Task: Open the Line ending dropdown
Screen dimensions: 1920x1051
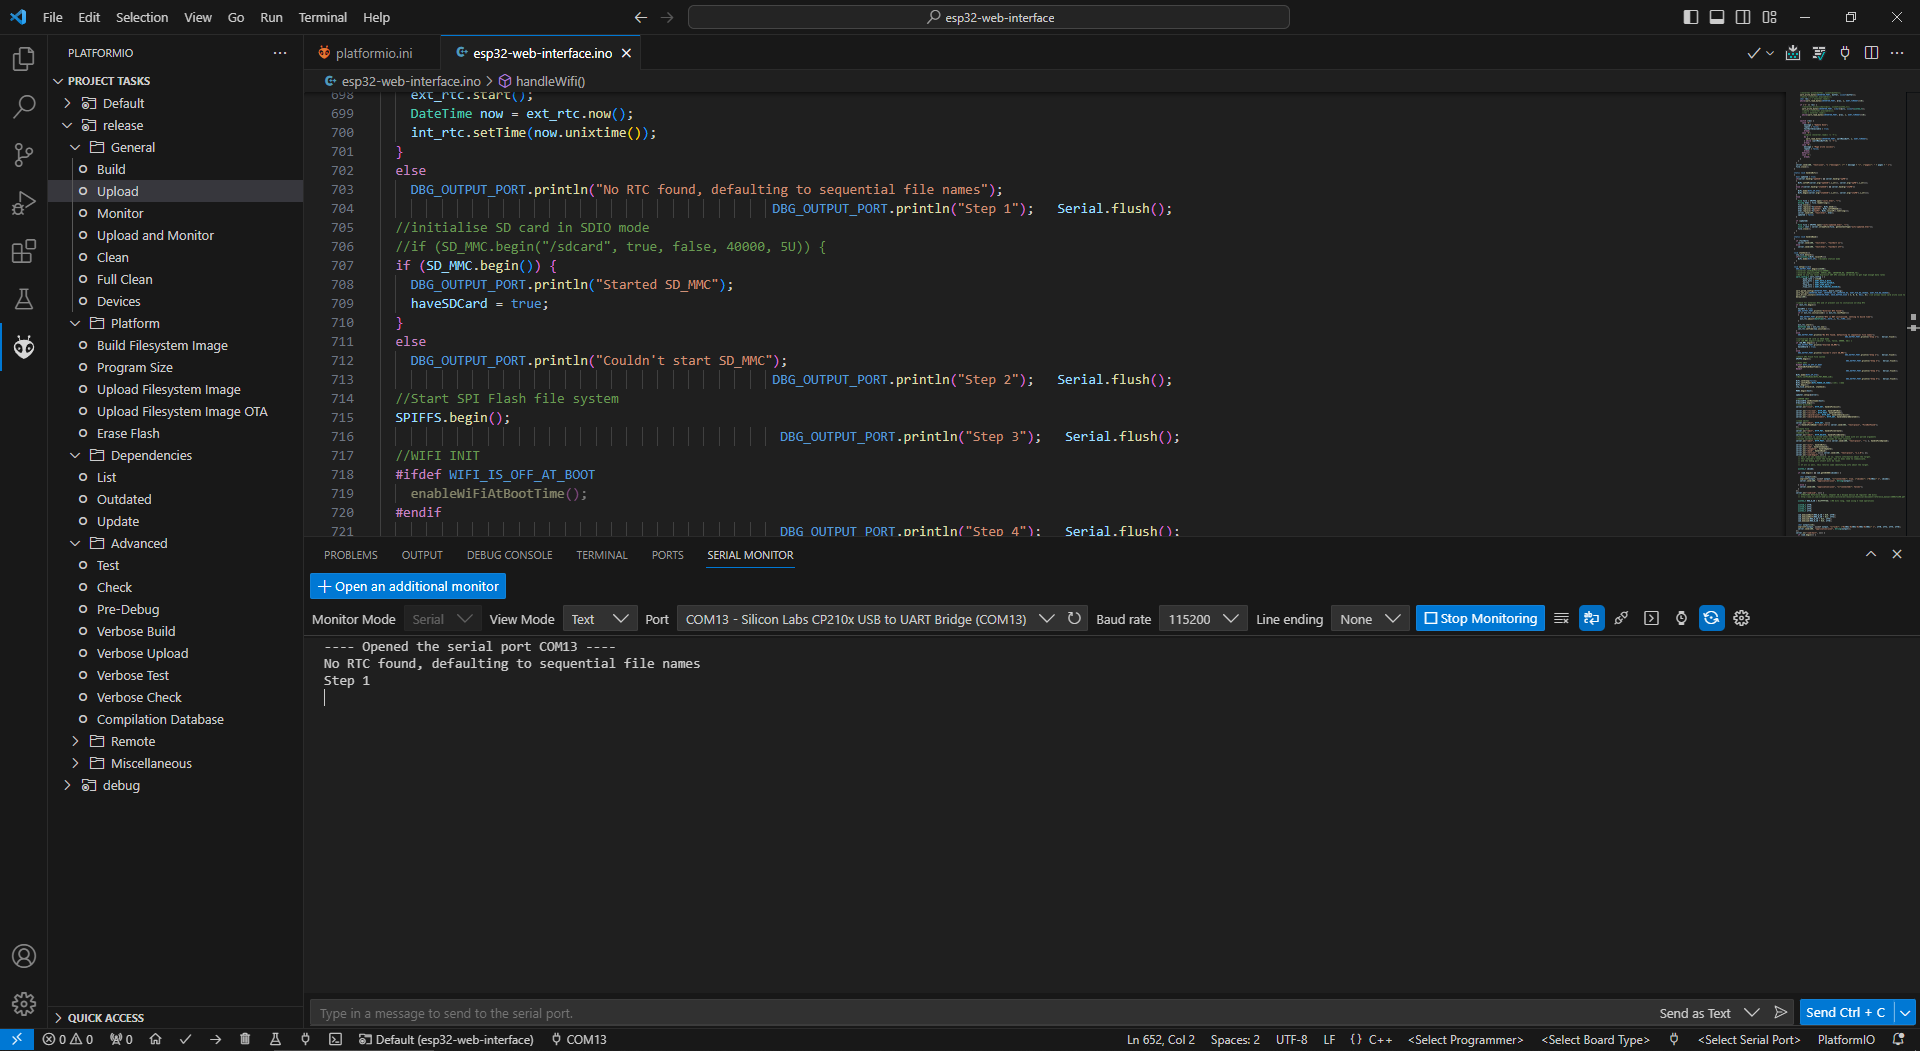Action: pyautogui.click(x=1369, y=619)
